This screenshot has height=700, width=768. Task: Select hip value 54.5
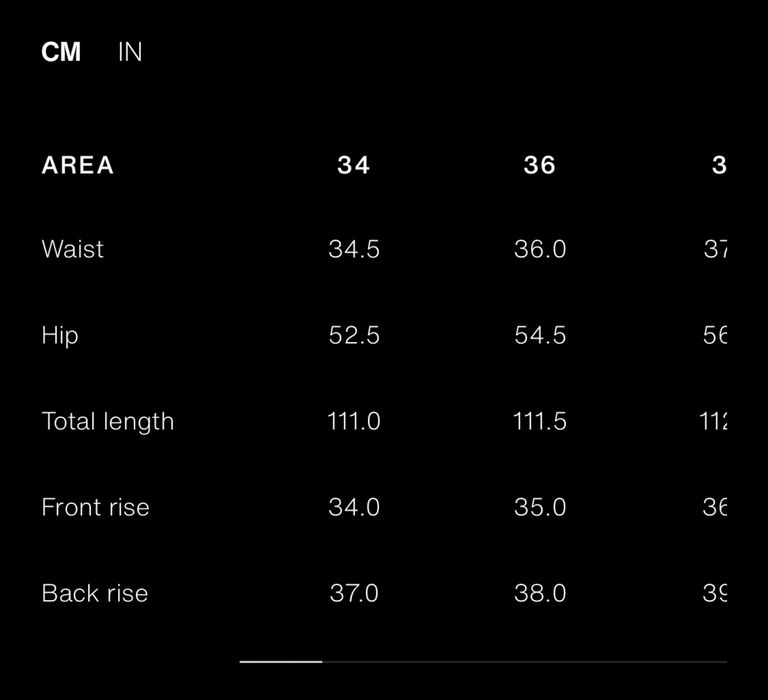pos(540,336)
